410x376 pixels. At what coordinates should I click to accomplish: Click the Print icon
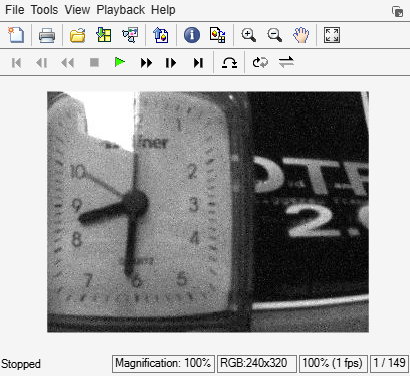click(x=47, y=35)
